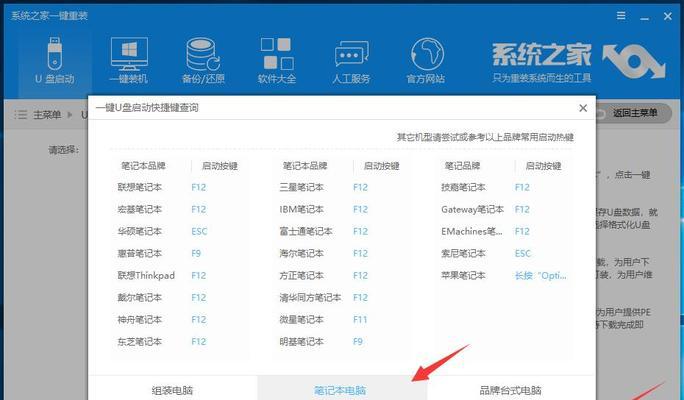Click 返回主菜单 button
The height and width of the screenshot is (400, 684).
click(633, 113)
